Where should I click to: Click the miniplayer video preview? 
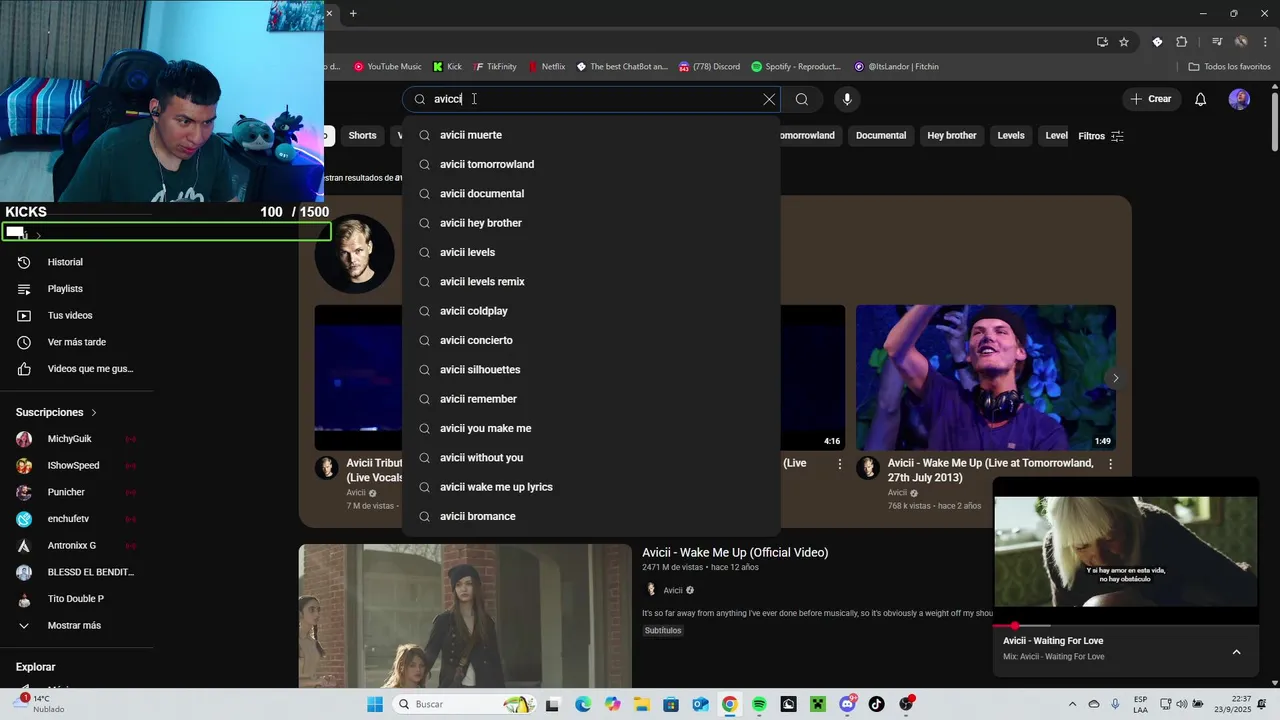1125,552
